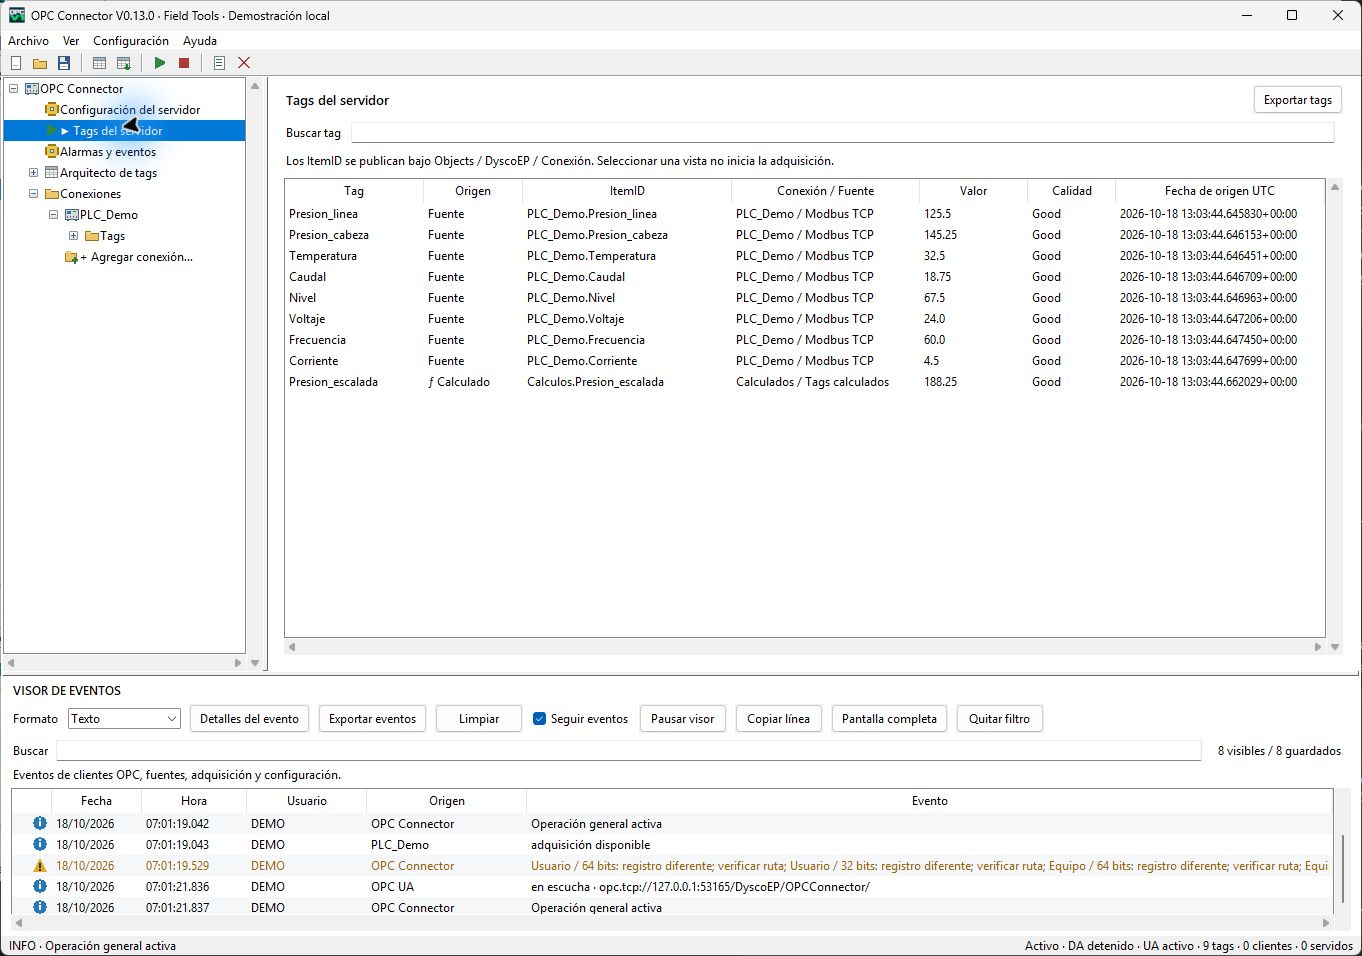Screen dimensions: 1362x956
Task: Open the Formato dropdown set to Texto
Action: pos(124,719)
